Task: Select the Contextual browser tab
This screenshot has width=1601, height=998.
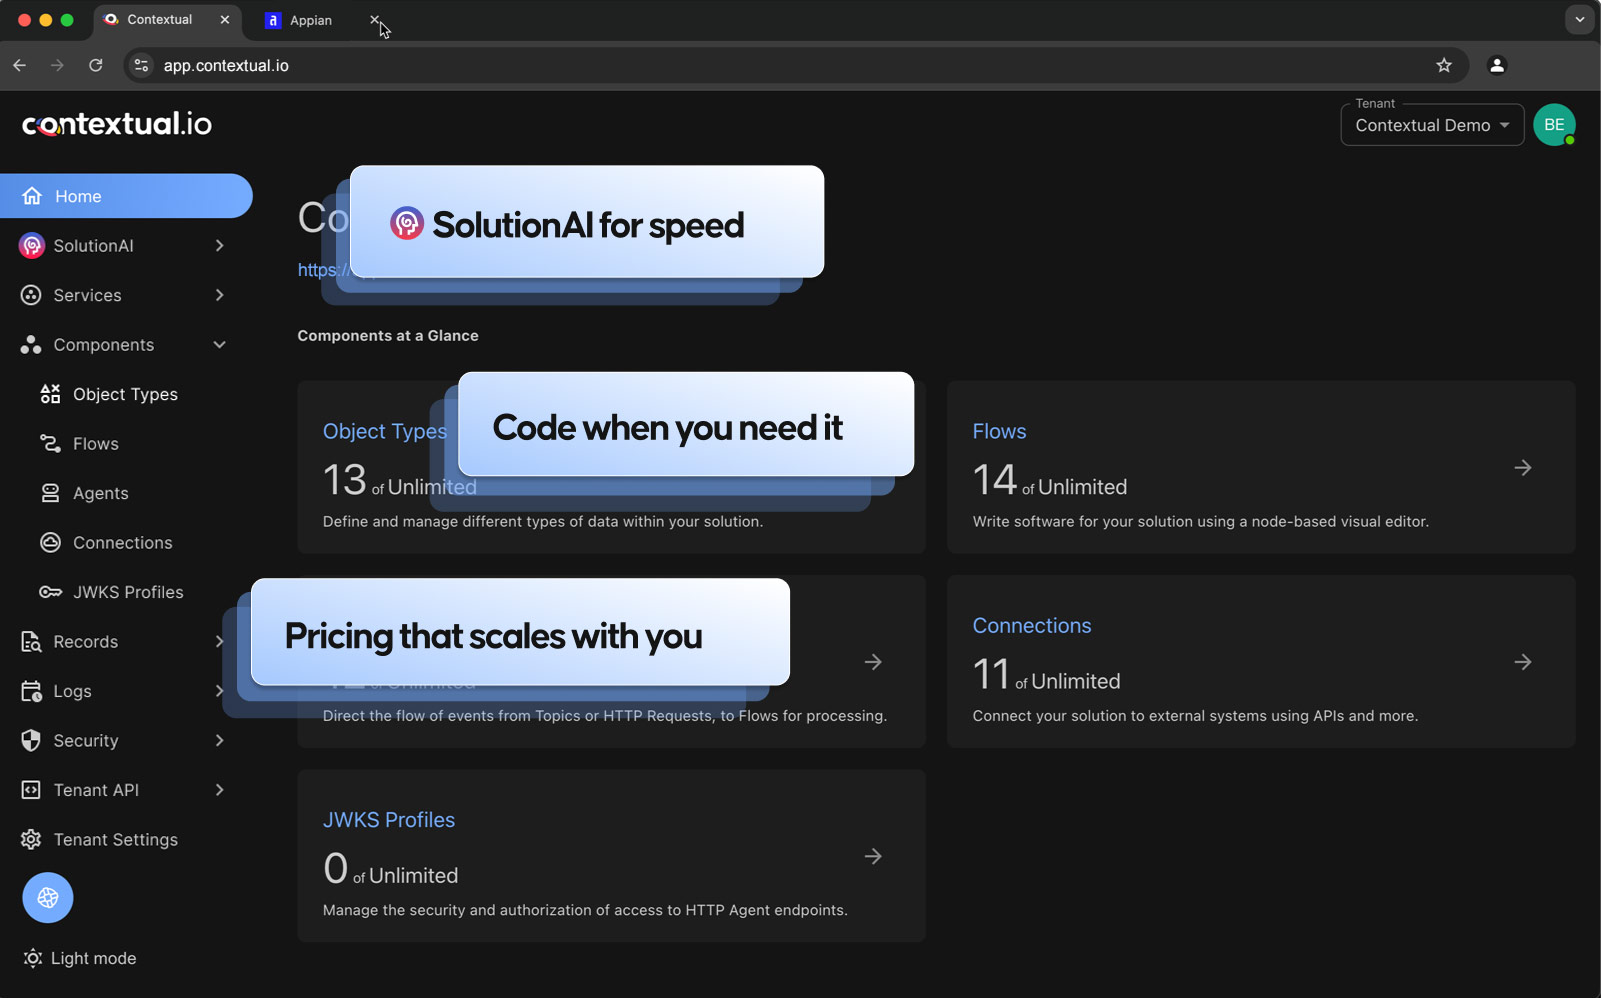Action: [x=160, y=20]
